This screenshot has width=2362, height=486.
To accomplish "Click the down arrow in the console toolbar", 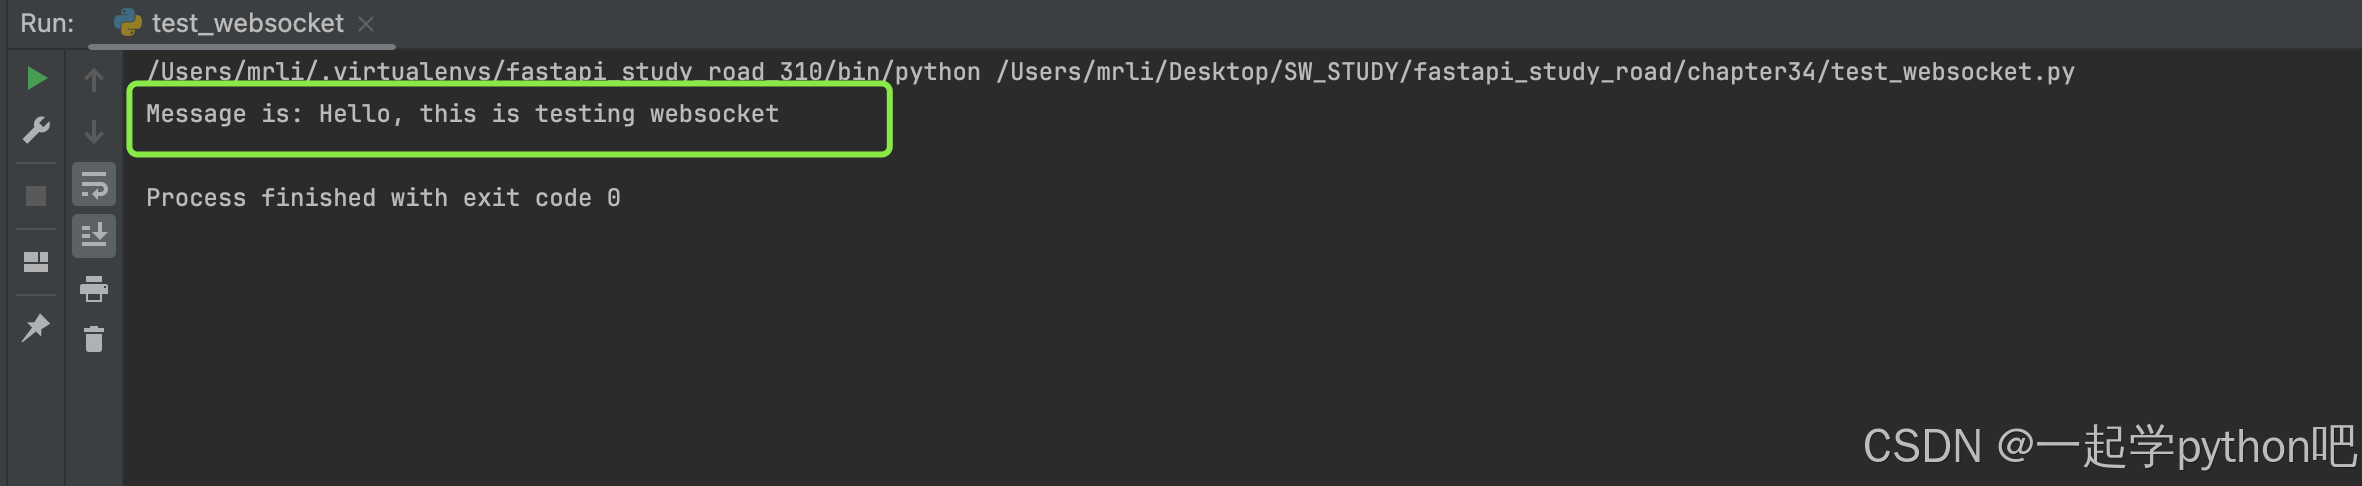I will pyautogui.click(x=94, y=132).
